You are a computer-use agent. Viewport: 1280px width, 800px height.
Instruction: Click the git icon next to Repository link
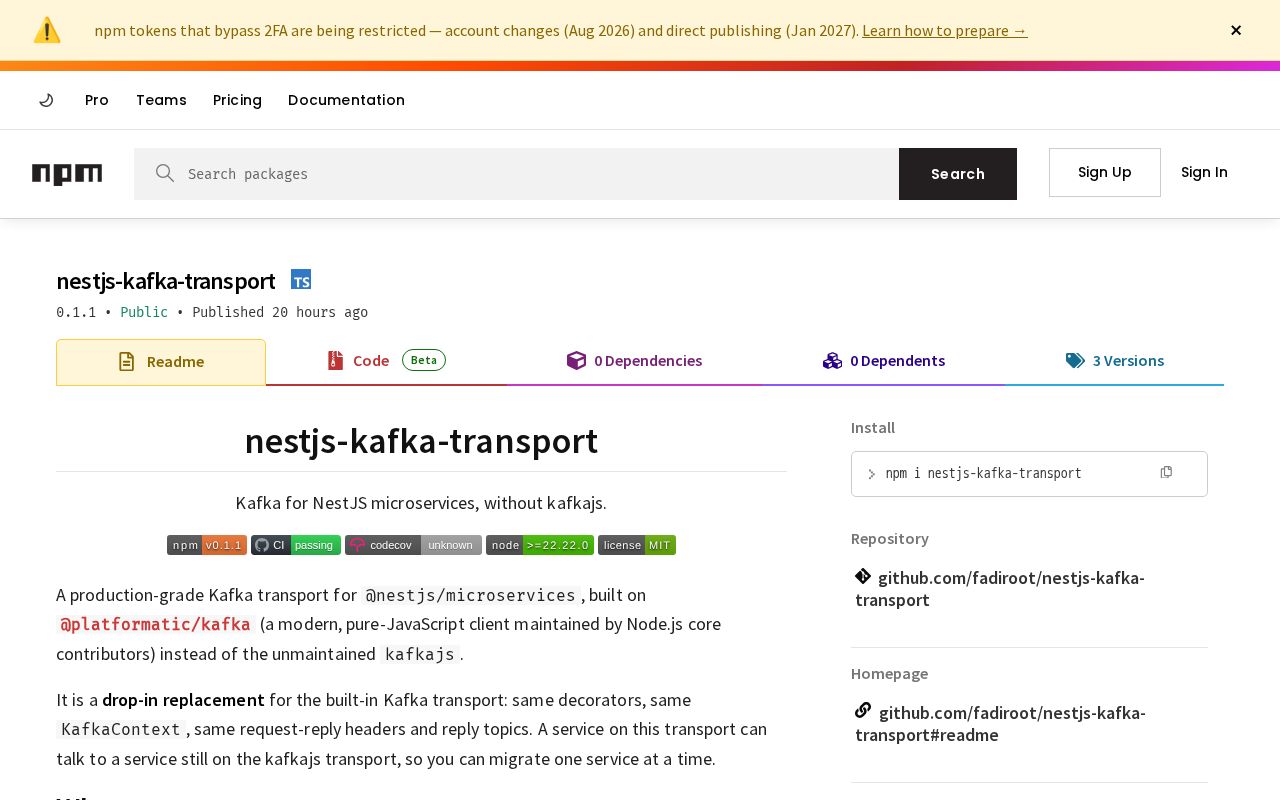[x=863, y=576]
